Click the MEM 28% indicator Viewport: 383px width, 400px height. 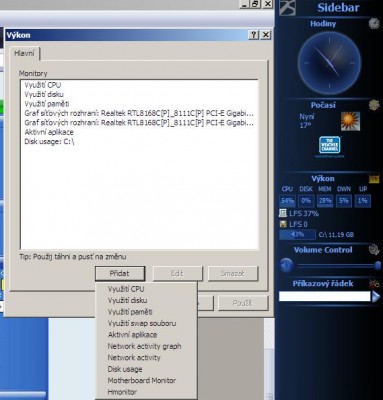coord(325,201)
